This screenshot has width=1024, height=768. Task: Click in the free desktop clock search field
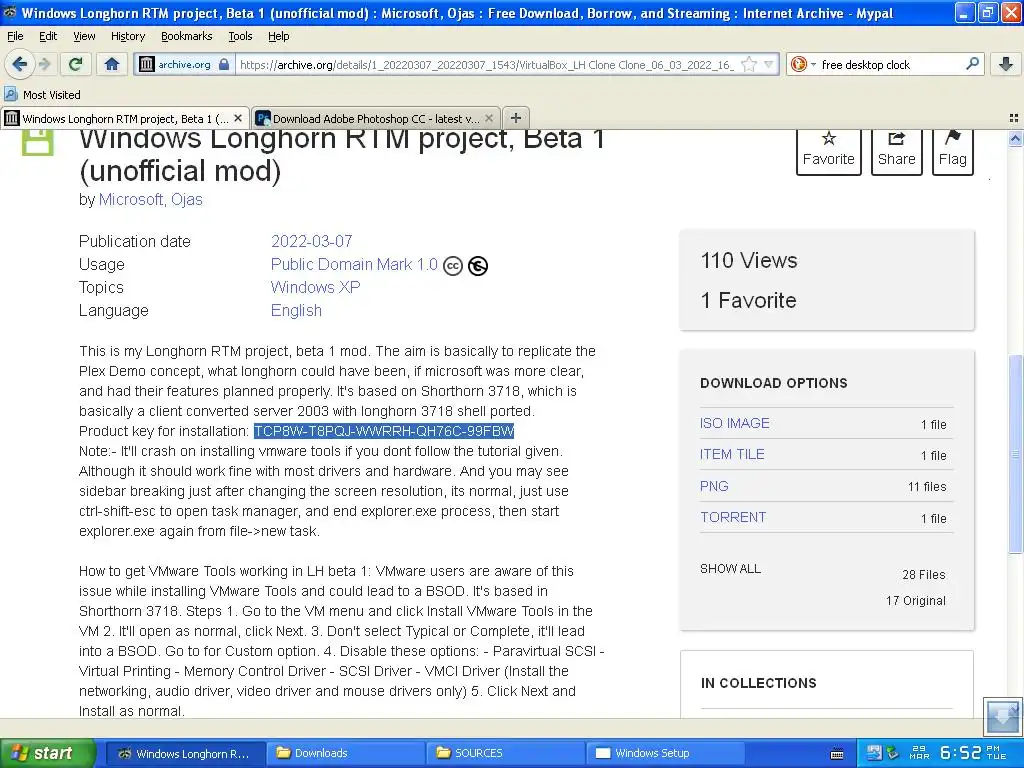tap(888, 65)
